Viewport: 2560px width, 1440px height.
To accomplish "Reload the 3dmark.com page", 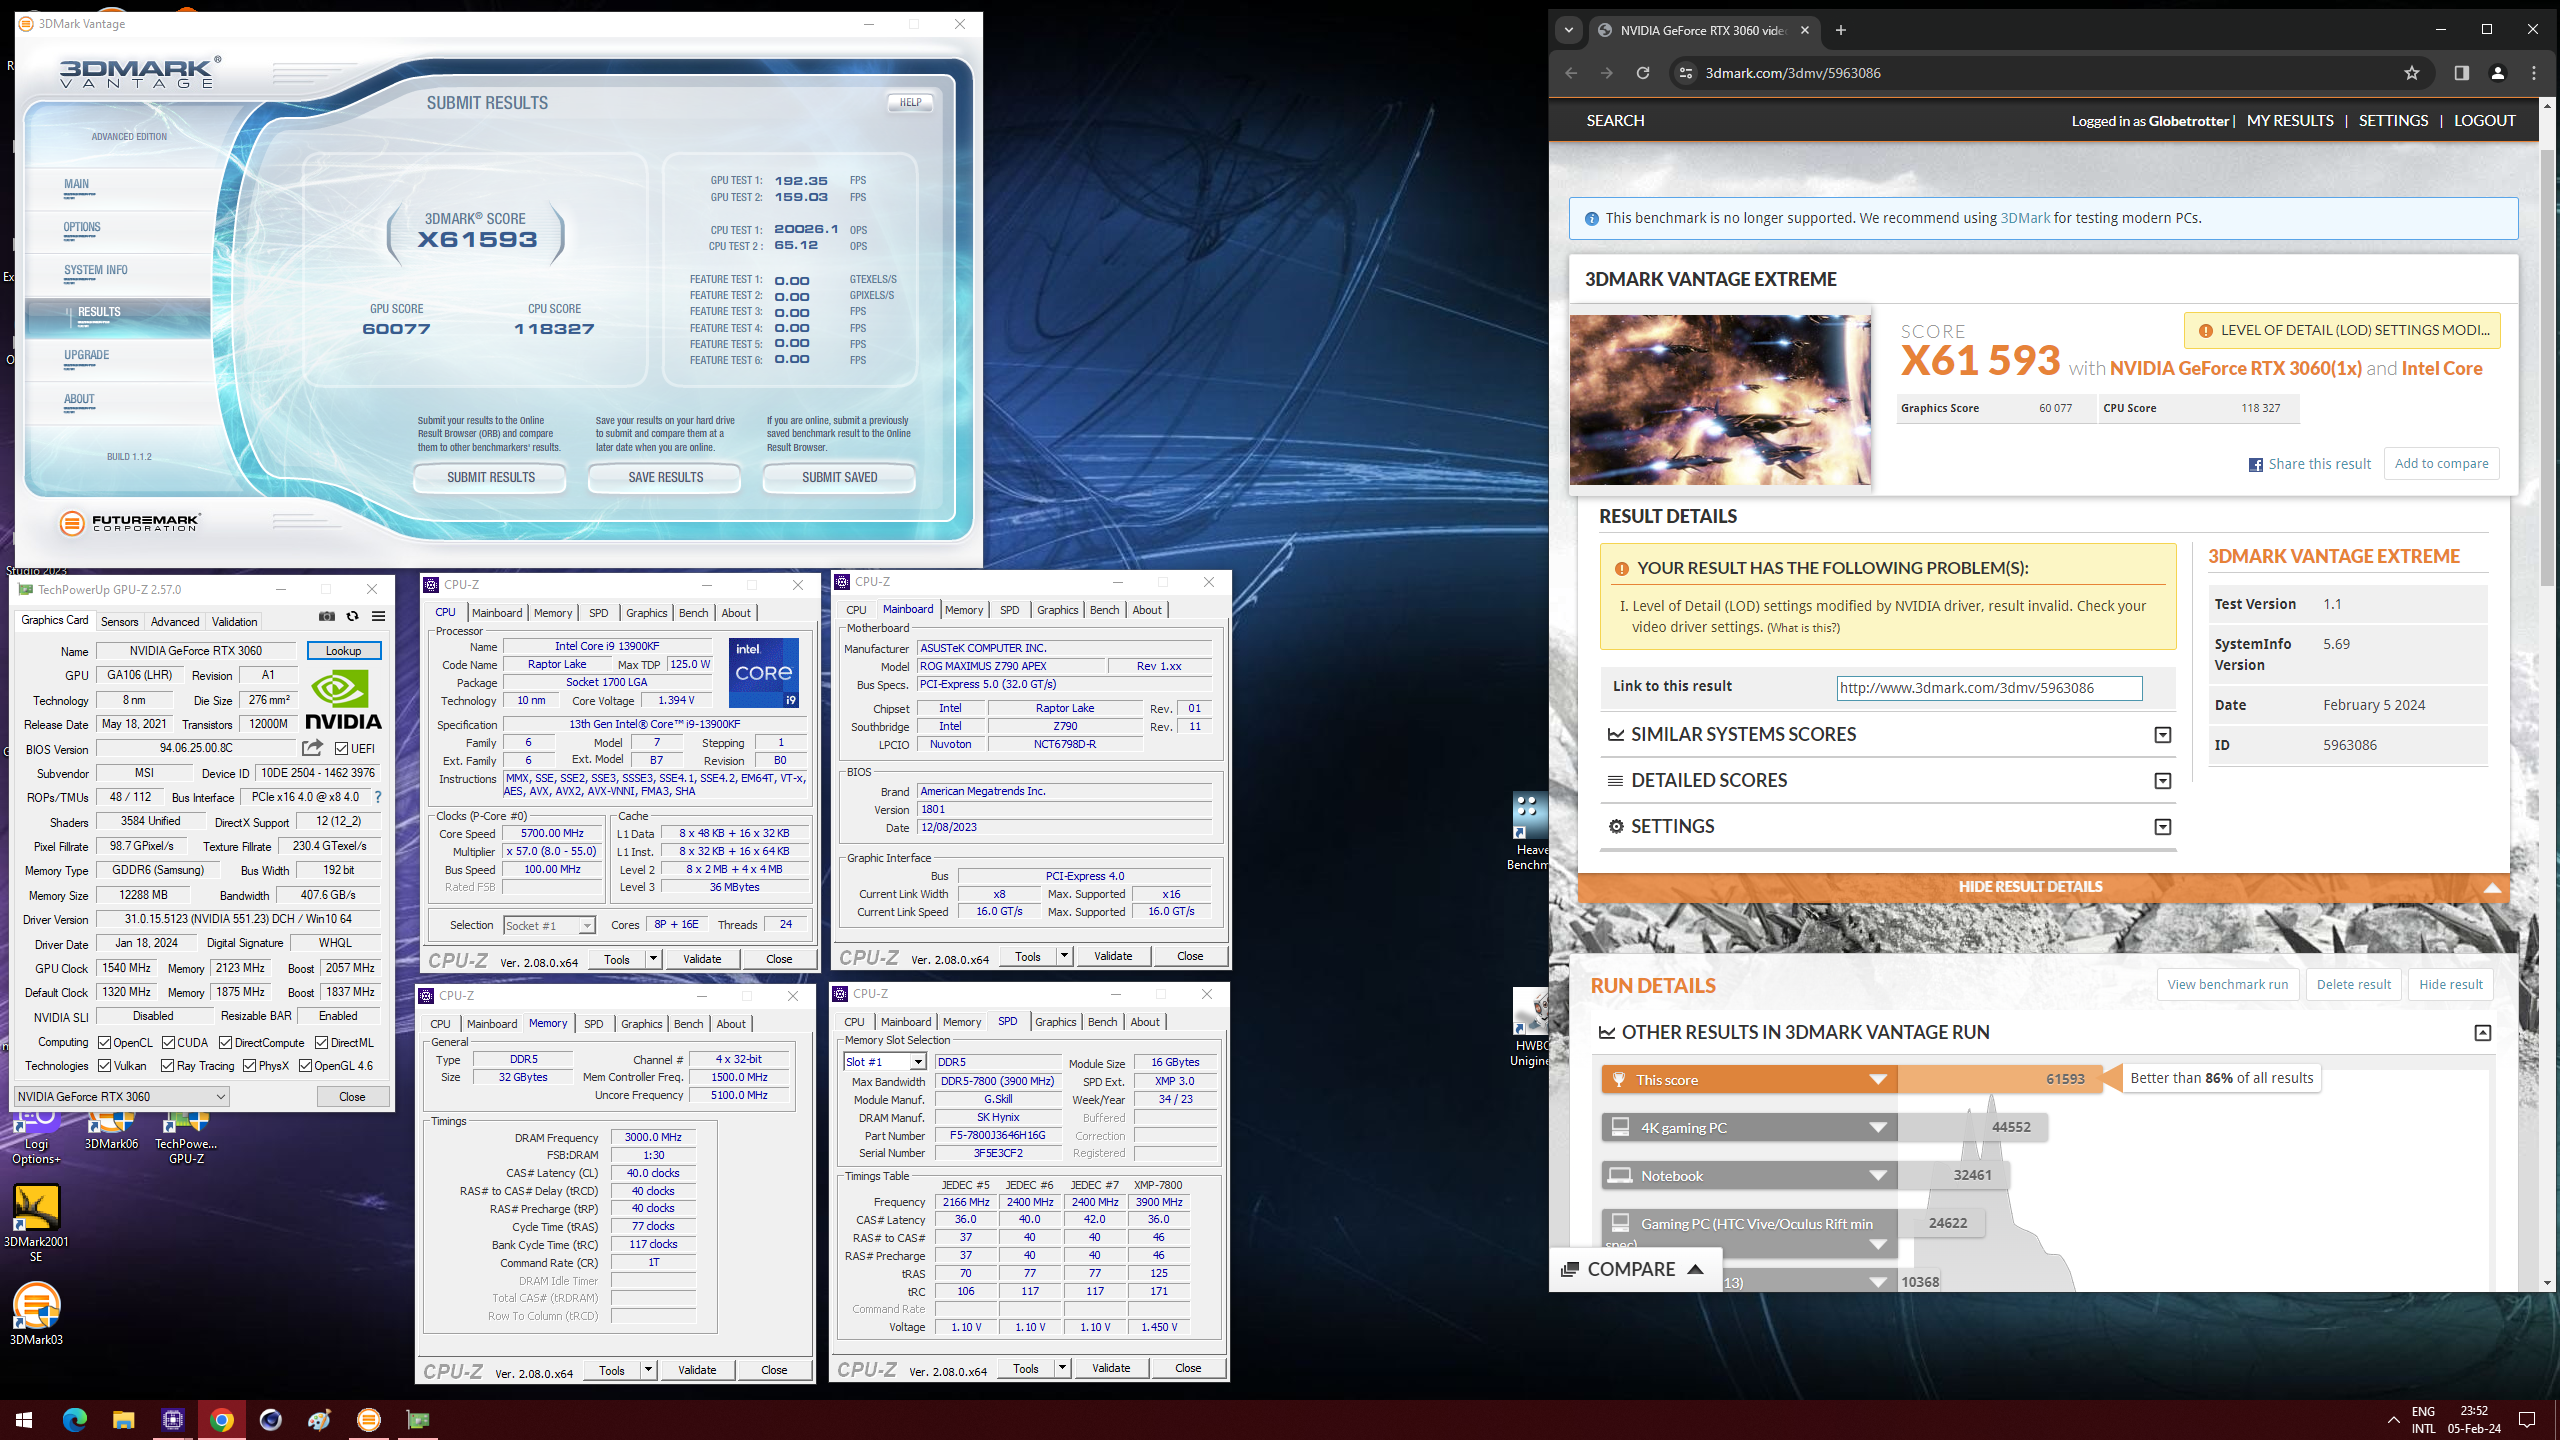I will 1642,73.
